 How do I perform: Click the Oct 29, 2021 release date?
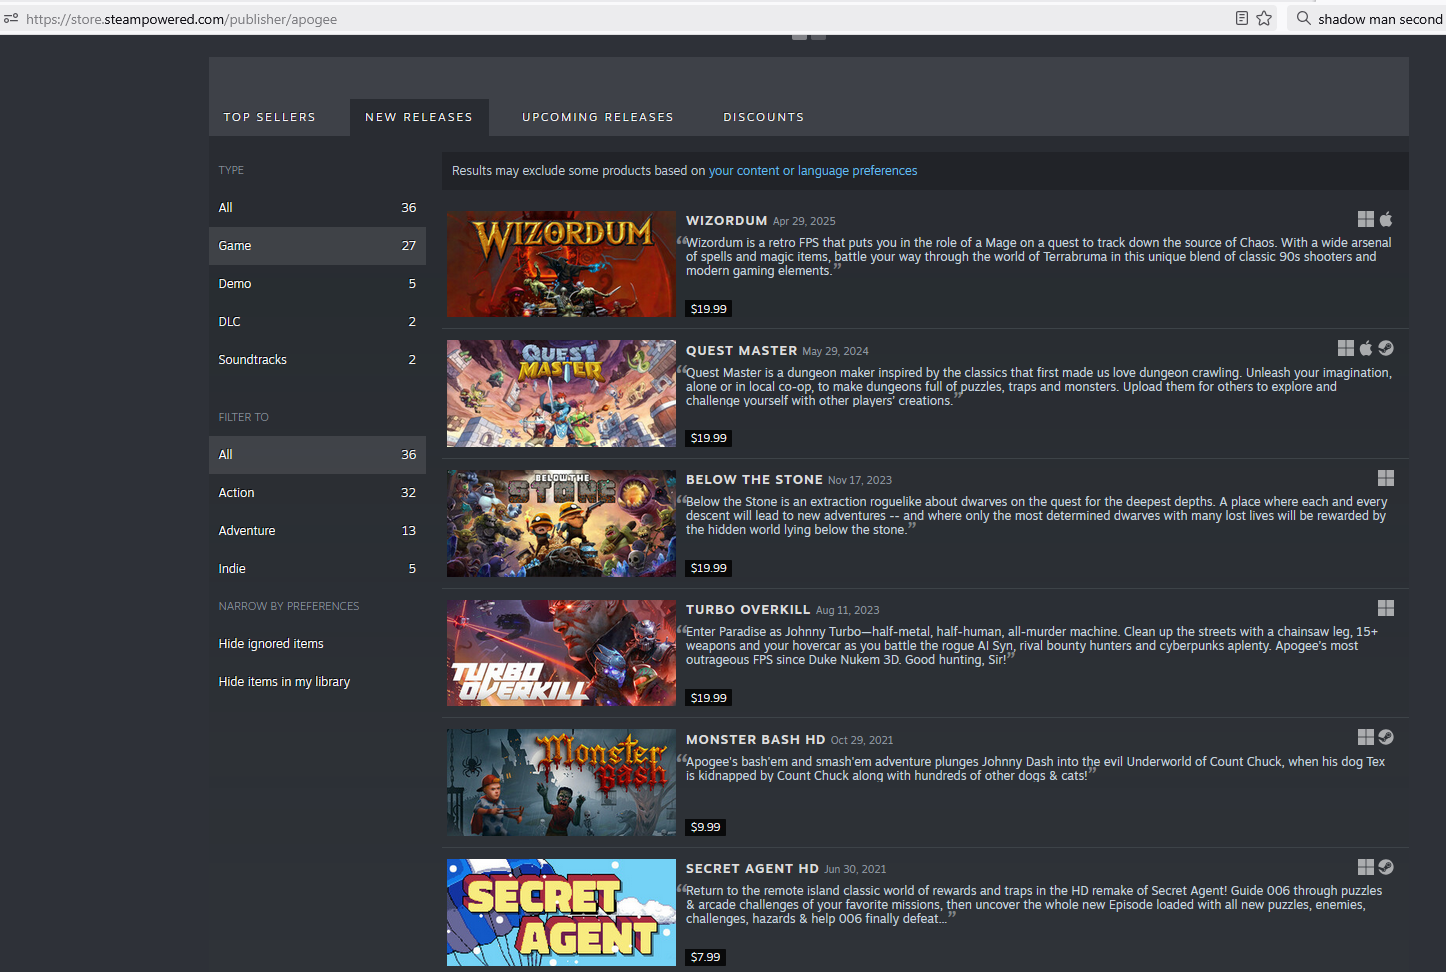862,741
